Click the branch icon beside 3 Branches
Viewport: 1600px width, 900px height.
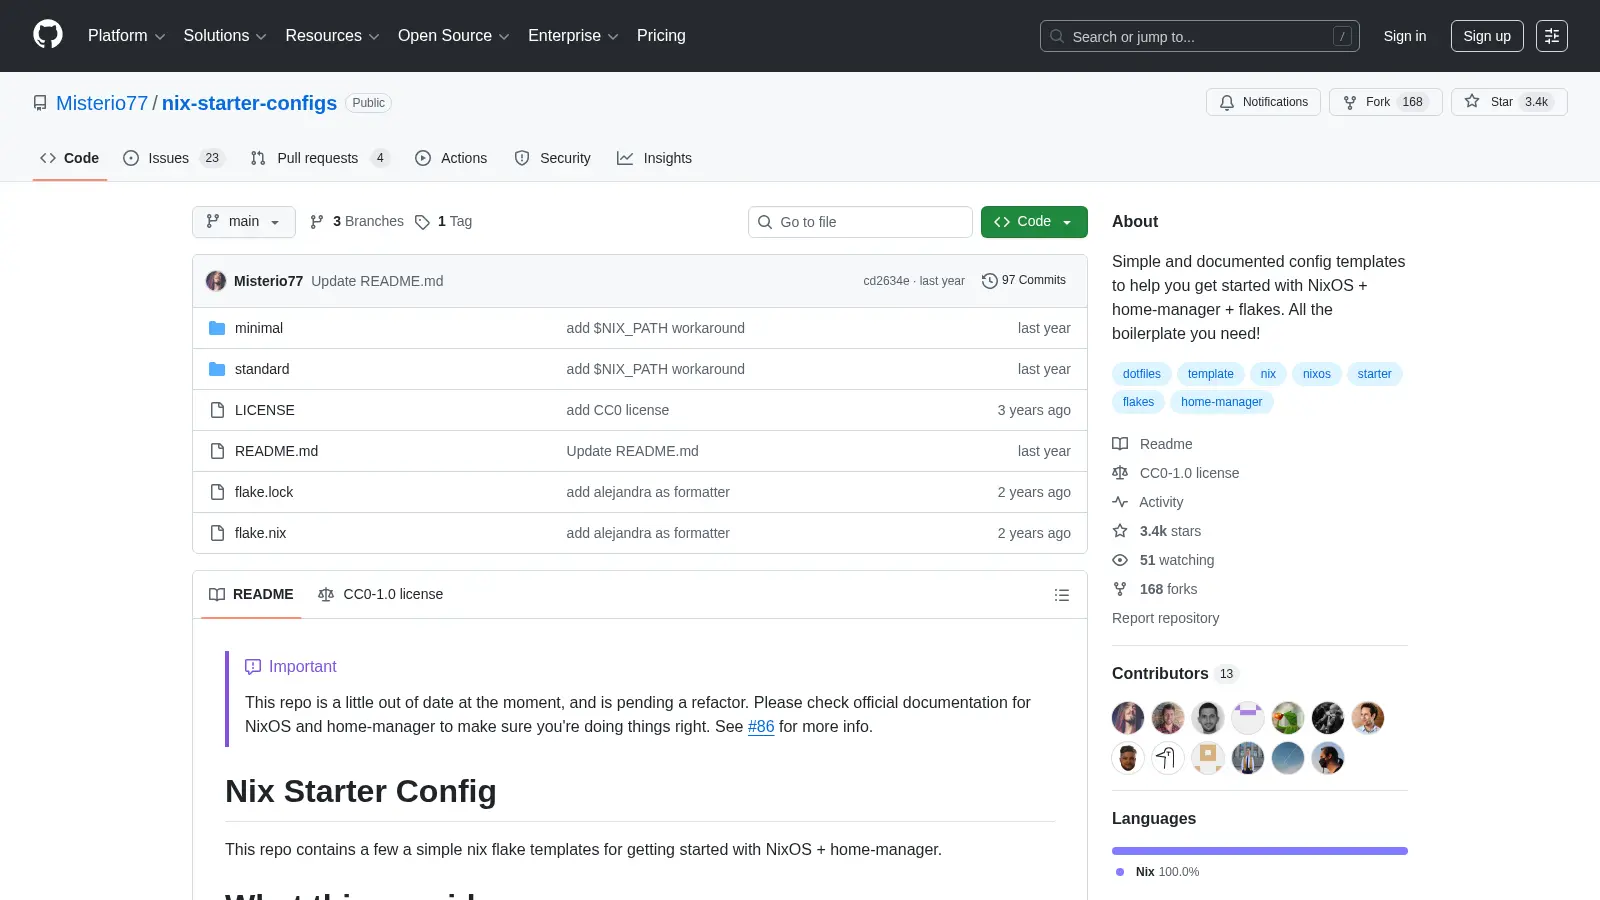pyautogui.click(x=317, y=222)
